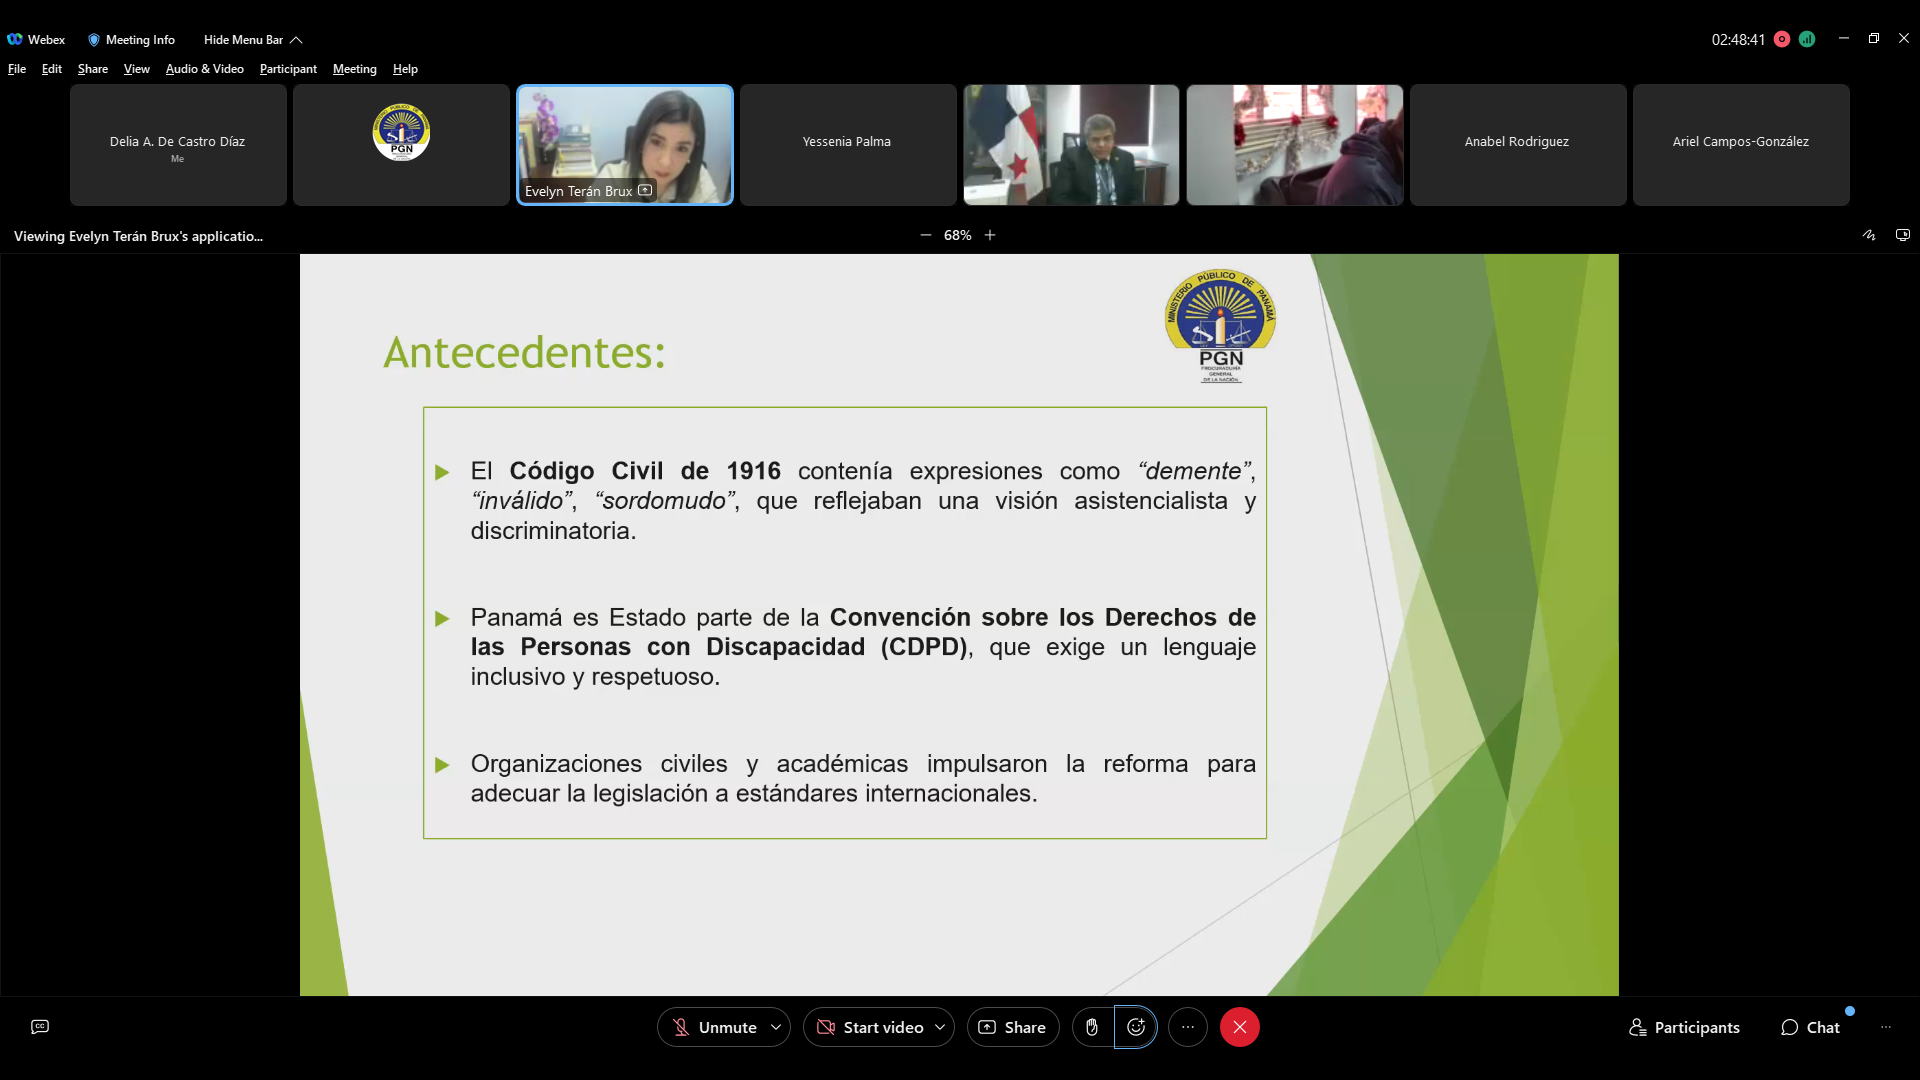Screen dimensions: 1920x1080
Task: Zoom in shared content with plus button
Action: (990, 235)
